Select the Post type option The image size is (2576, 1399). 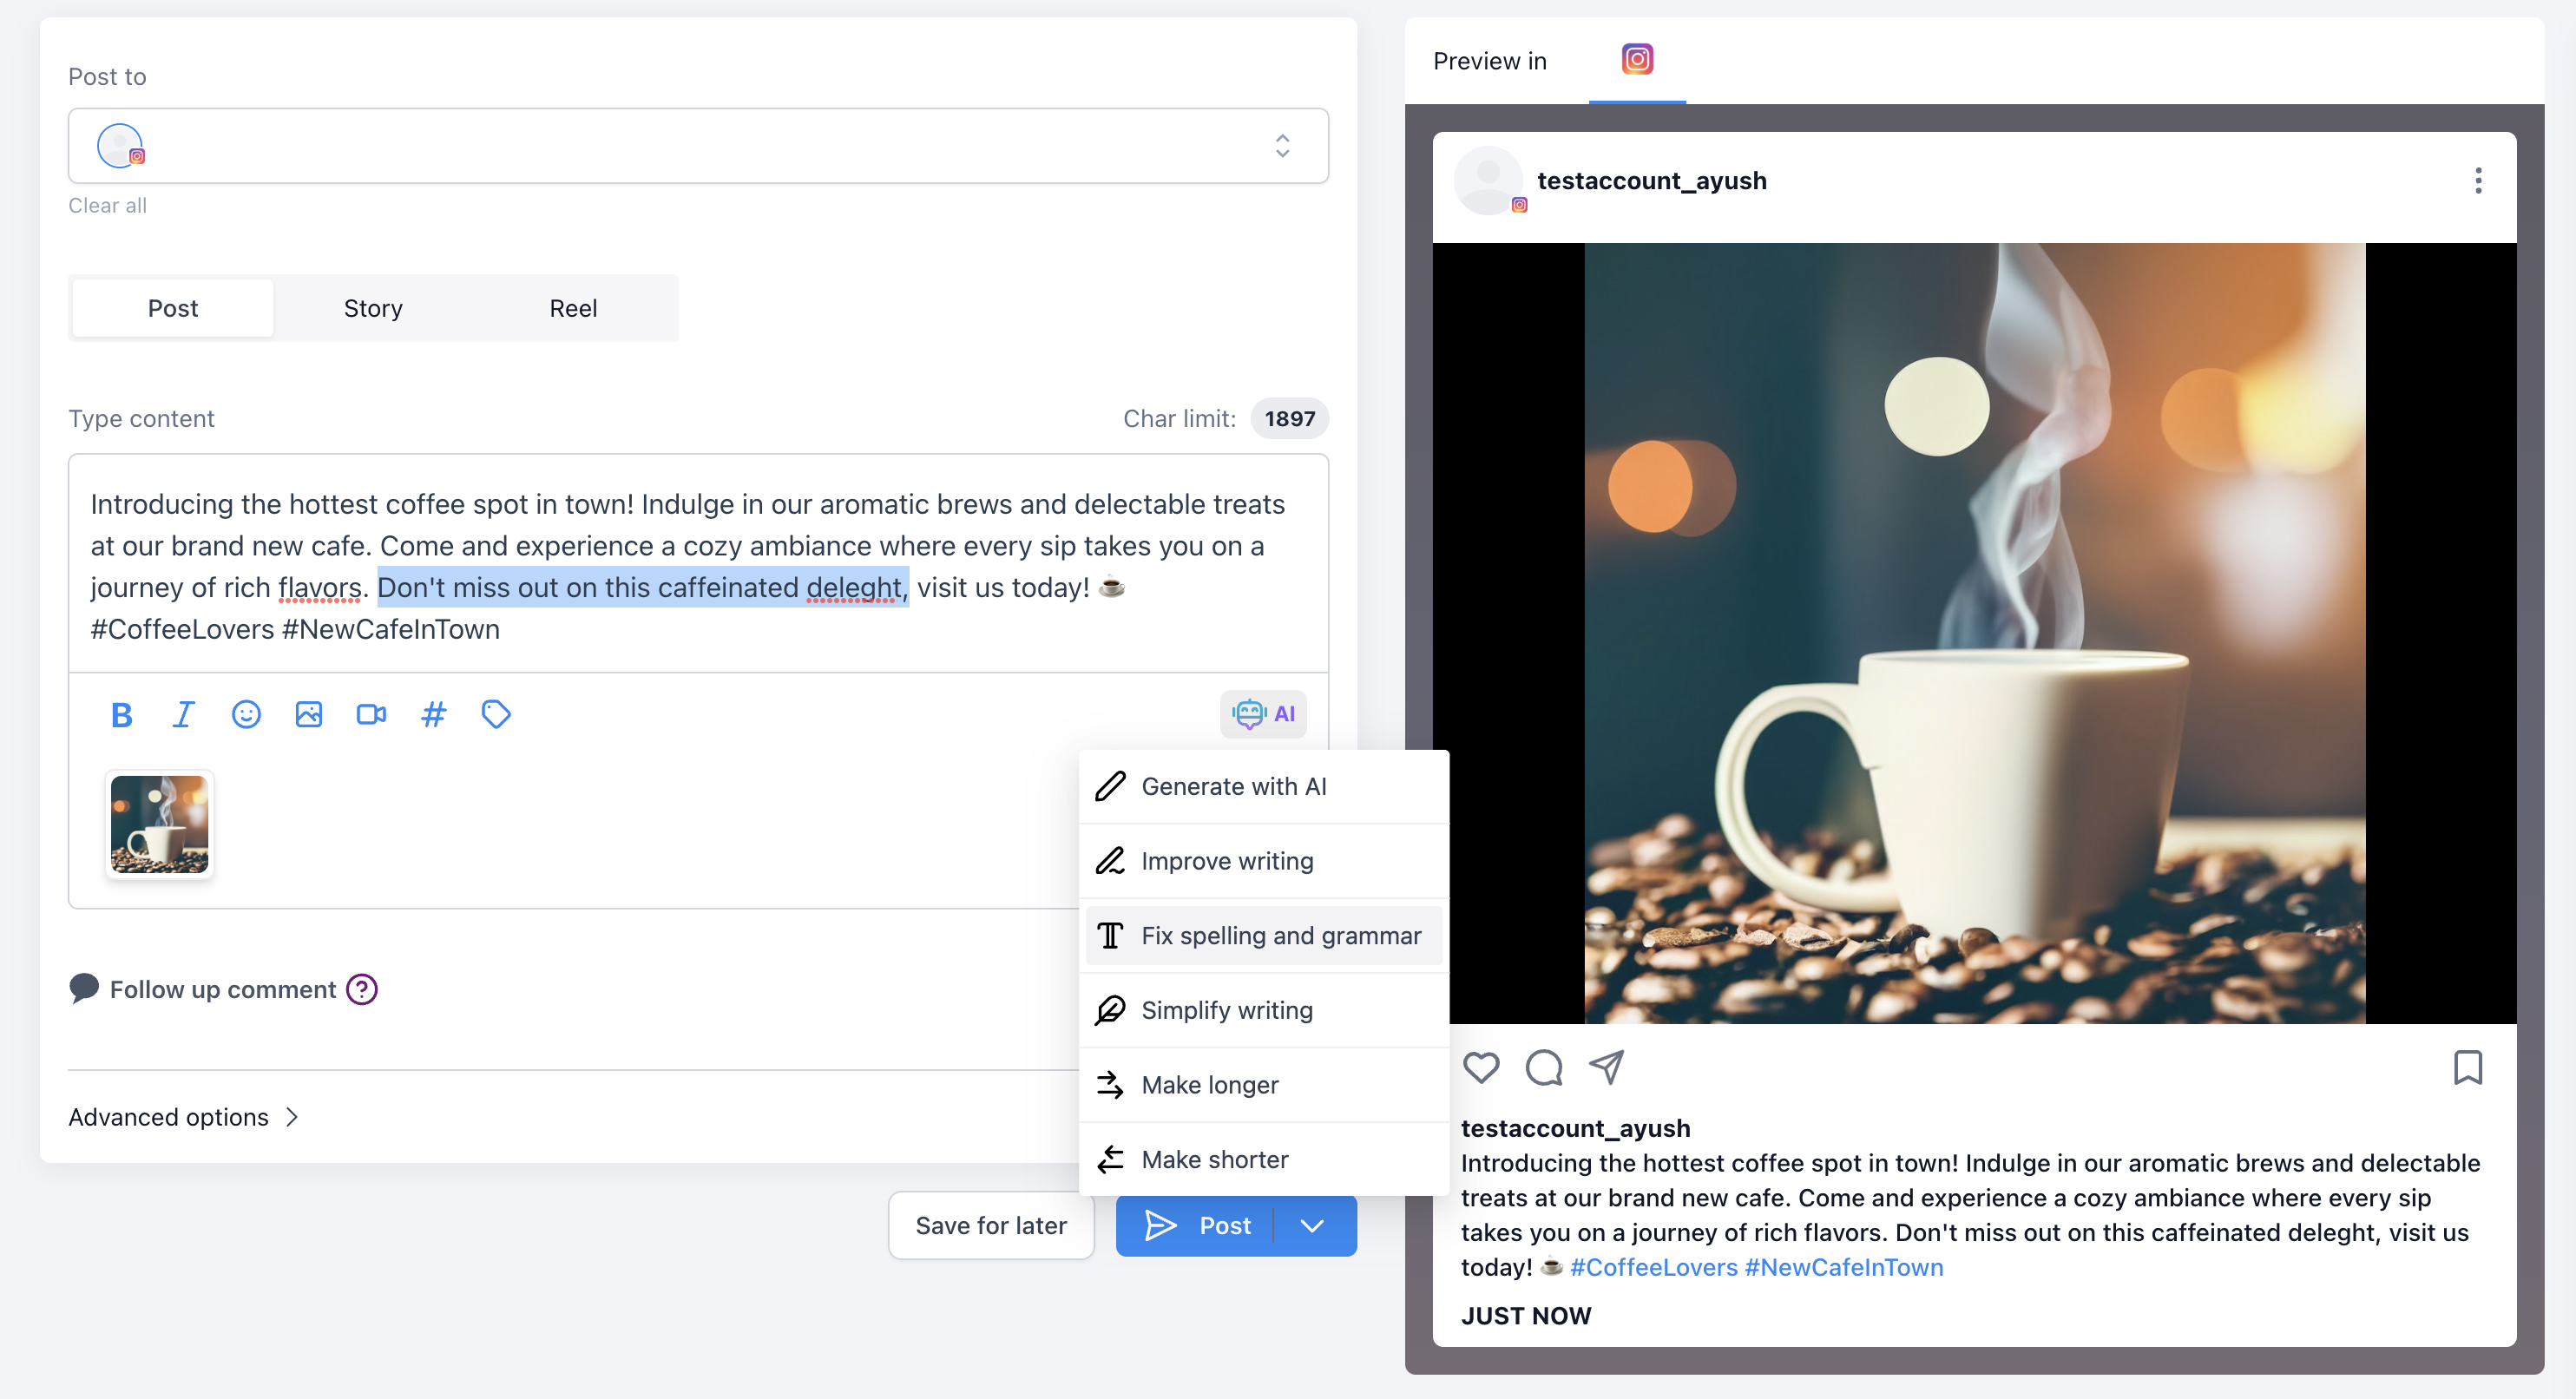coord(173,308)
